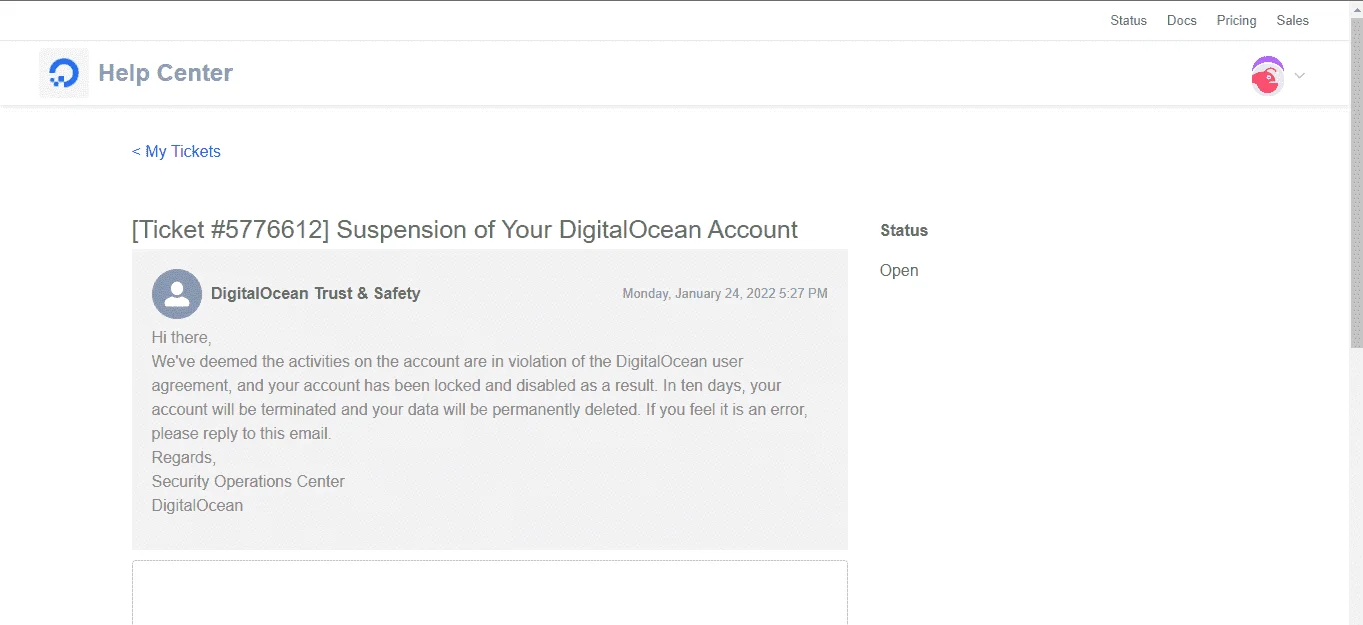This screenshot has width=1363, height=625.
Task: Click the Security Operations Center signature line
Action: point(248,481)
